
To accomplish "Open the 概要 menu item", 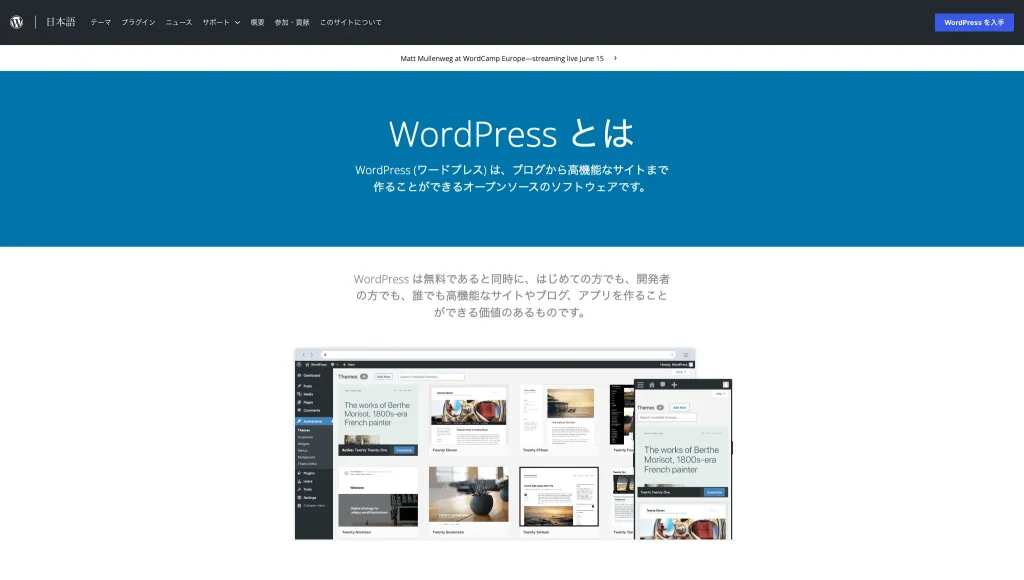I will click(257, 22).
